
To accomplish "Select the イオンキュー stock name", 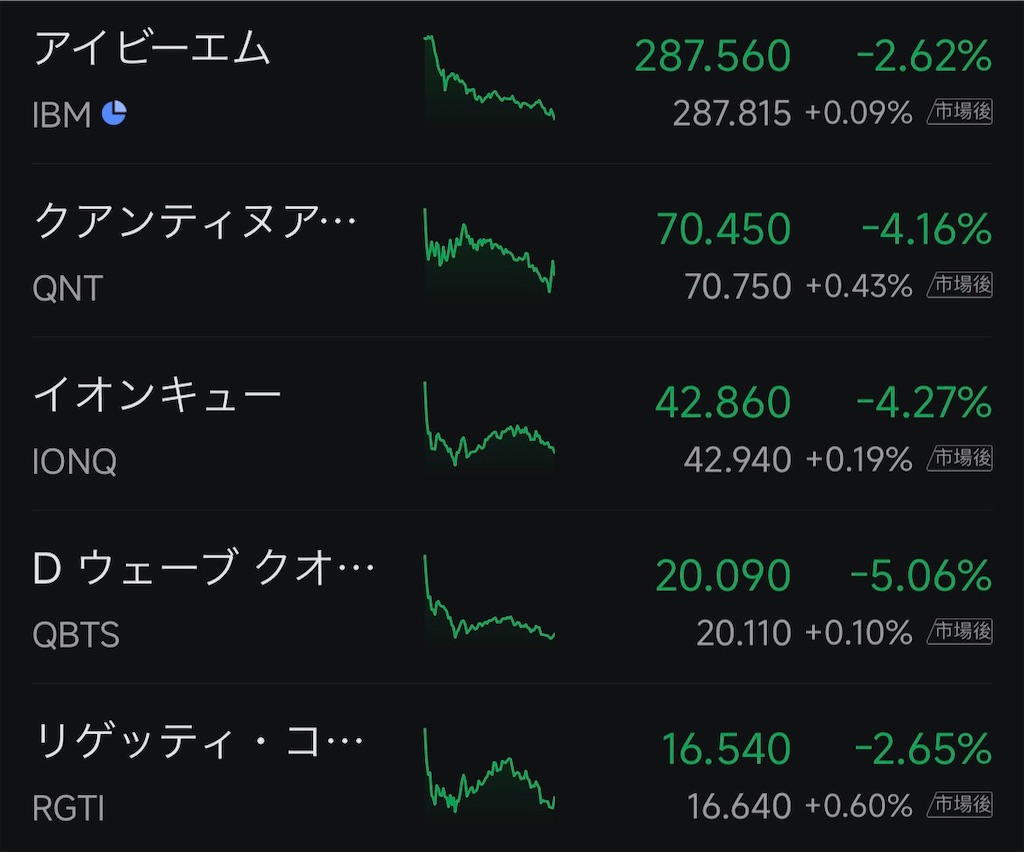I will point(157,394).
